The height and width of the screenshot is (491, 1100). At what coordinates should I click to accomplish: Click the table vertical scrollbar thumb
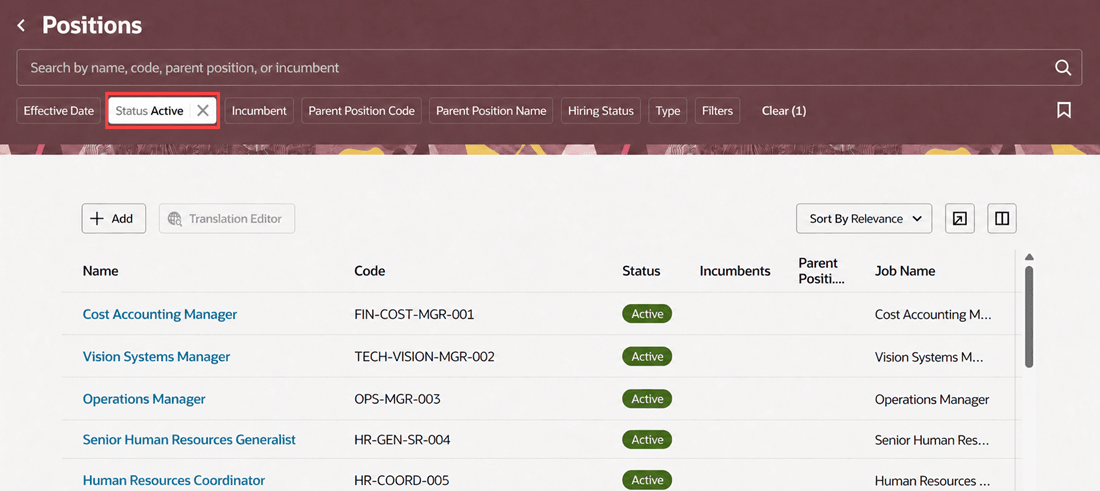pyautogui.click(x=1029, y=316)
